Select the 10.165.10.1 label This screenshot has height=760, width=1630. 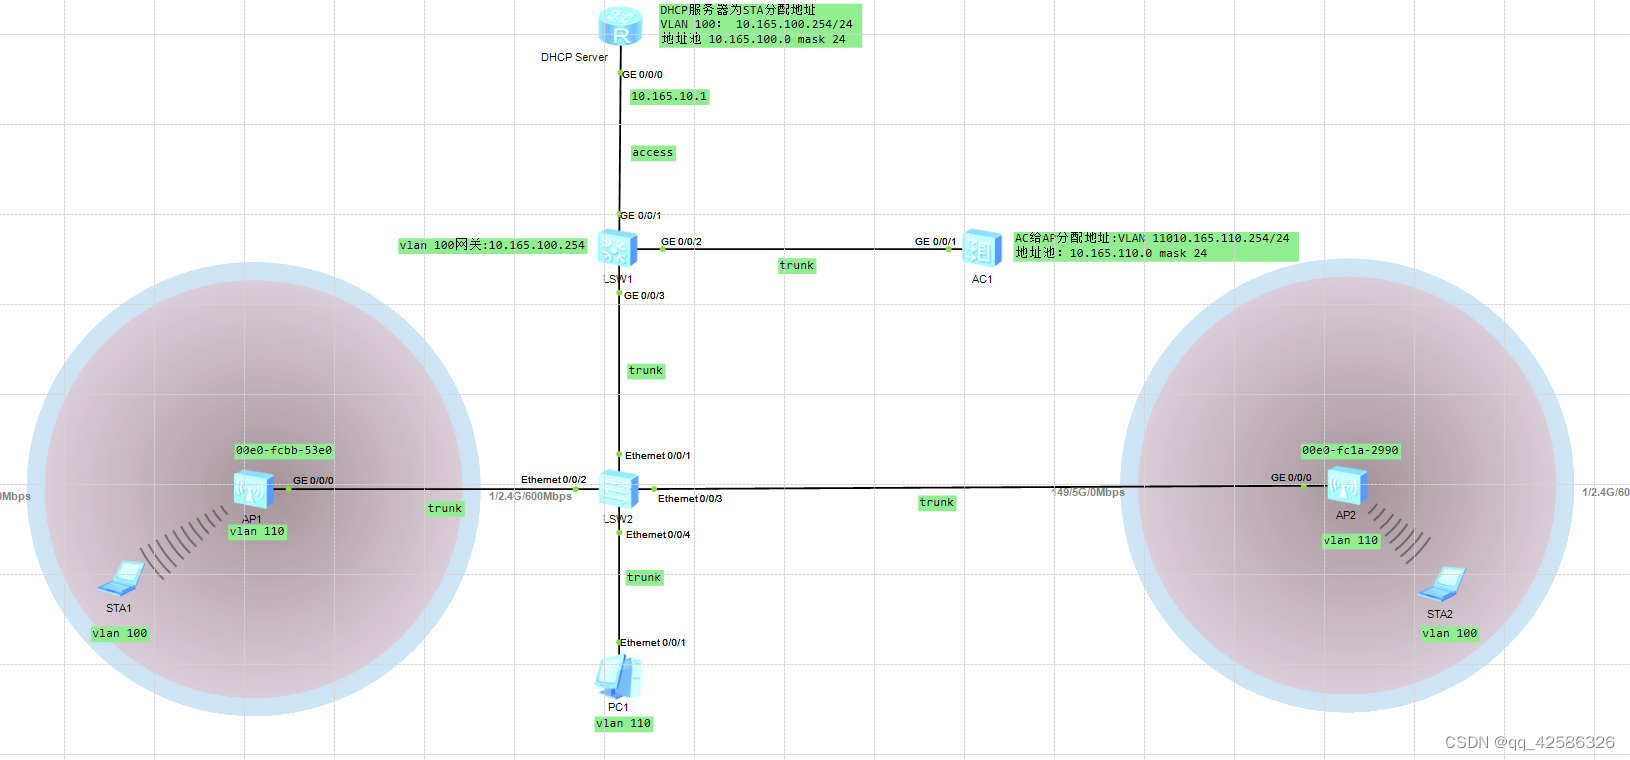tap(669, 97)
